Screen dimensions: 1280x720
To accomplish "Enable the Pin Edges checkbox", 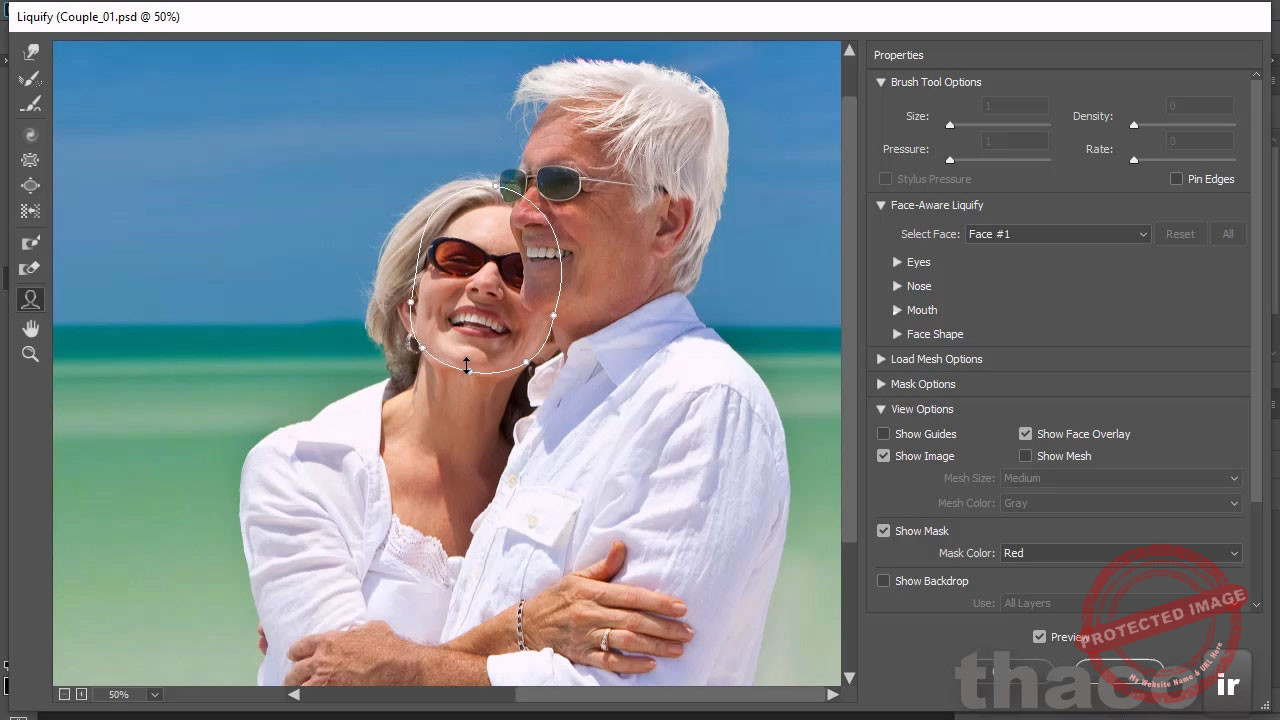I will (1176, 179).
